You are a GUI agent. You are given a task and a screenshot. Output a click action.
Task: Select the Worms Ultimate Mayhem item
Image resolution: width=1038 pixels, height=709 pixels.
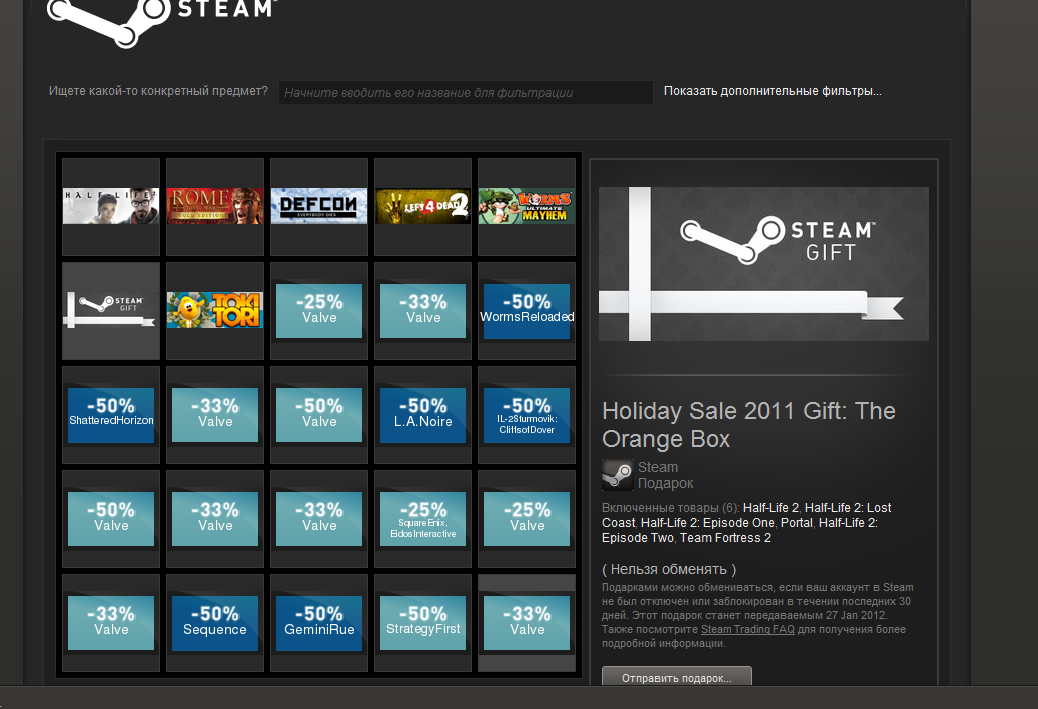[x=527, y=207]
